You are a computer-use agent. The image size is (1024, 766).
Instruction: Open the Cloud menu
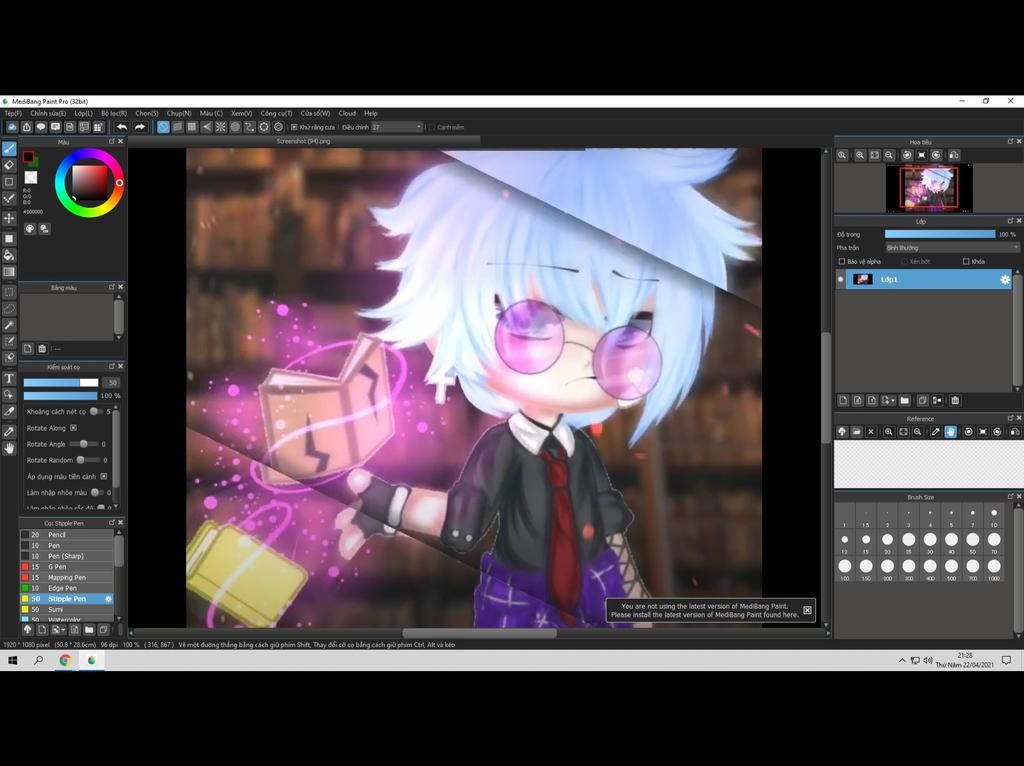tap(347, 114)
